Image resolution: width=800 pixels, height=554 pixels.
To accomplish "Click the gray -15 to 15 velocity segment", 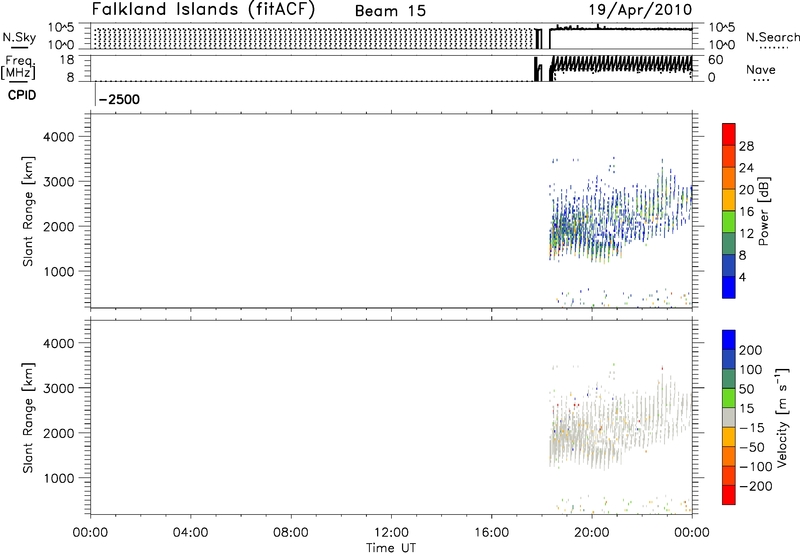I will click(729, 417).
